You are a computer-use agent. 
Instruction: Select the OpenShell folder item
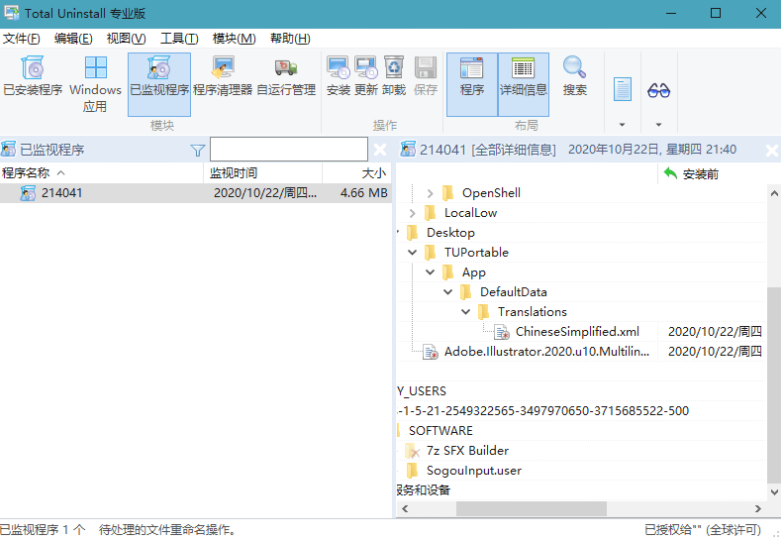(x=491, y=193)
